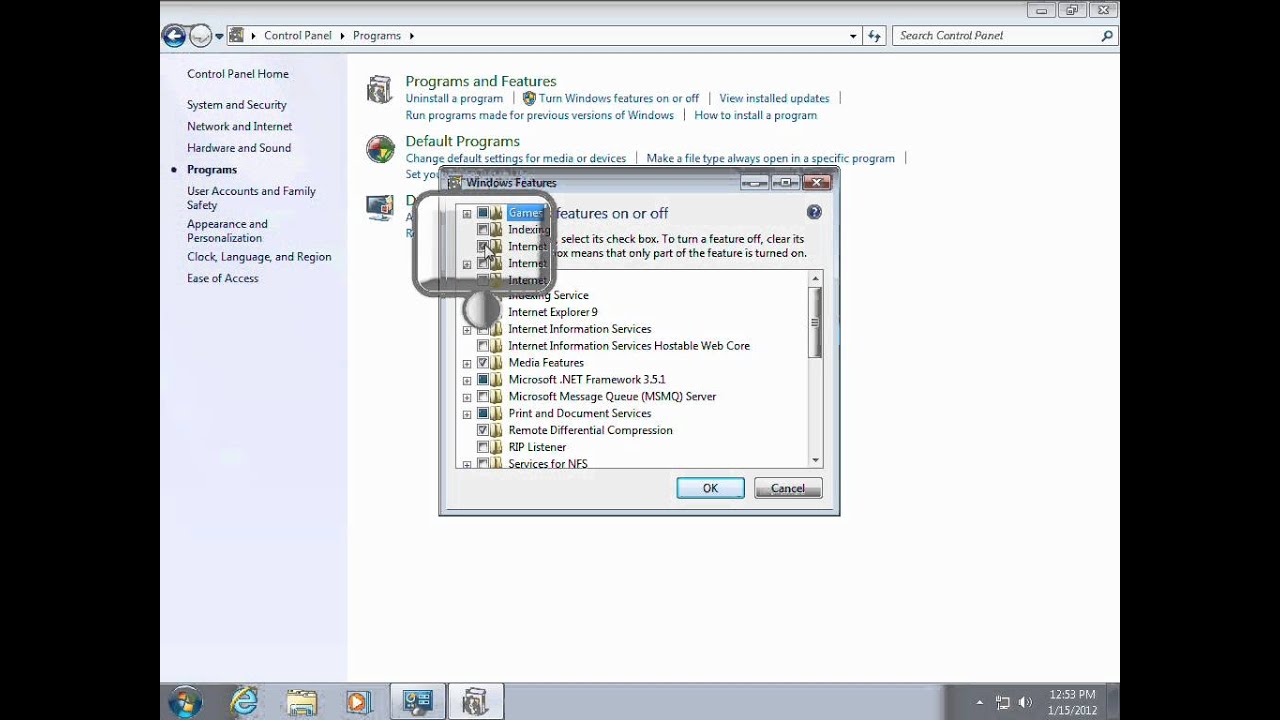Open Network and Internet category
Screen dimensions: 1280x720
point(240,127)
